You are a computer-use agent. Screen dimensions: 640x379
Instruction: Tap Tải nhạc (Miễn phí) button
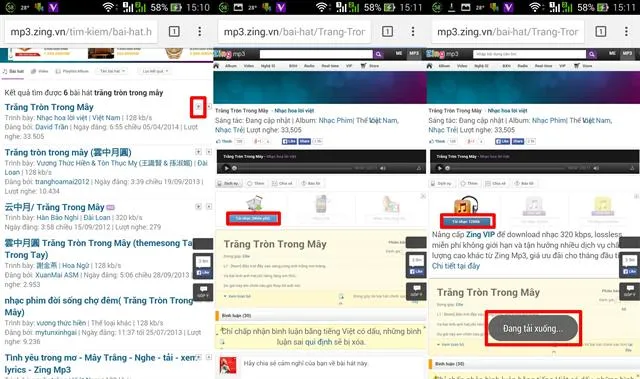click(x=253, y=219)
